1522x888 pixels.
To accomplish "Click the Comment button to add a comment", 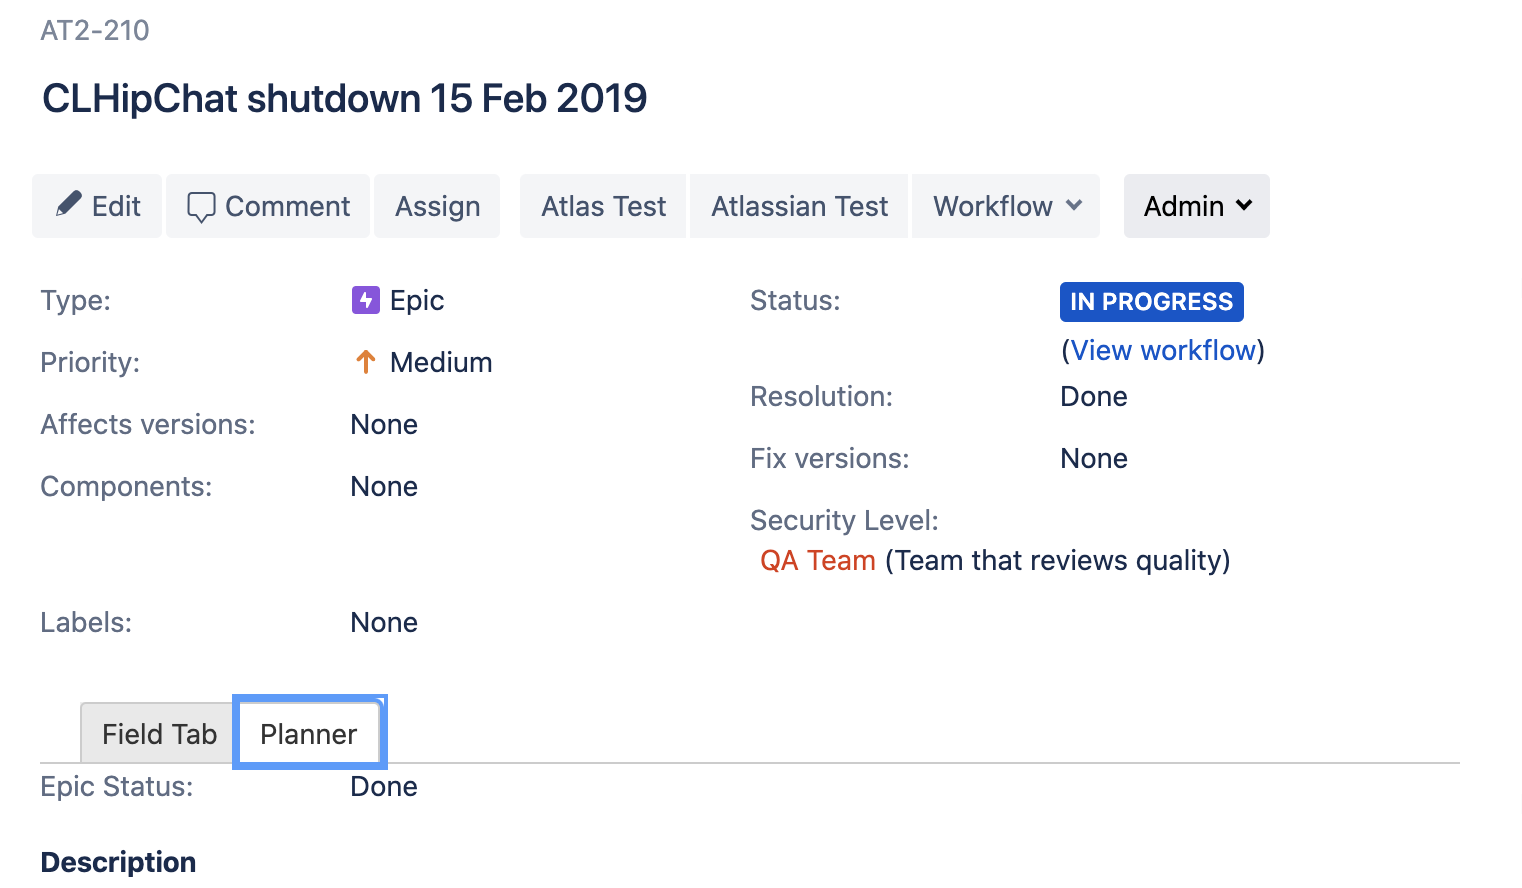I will pos(267,206).
